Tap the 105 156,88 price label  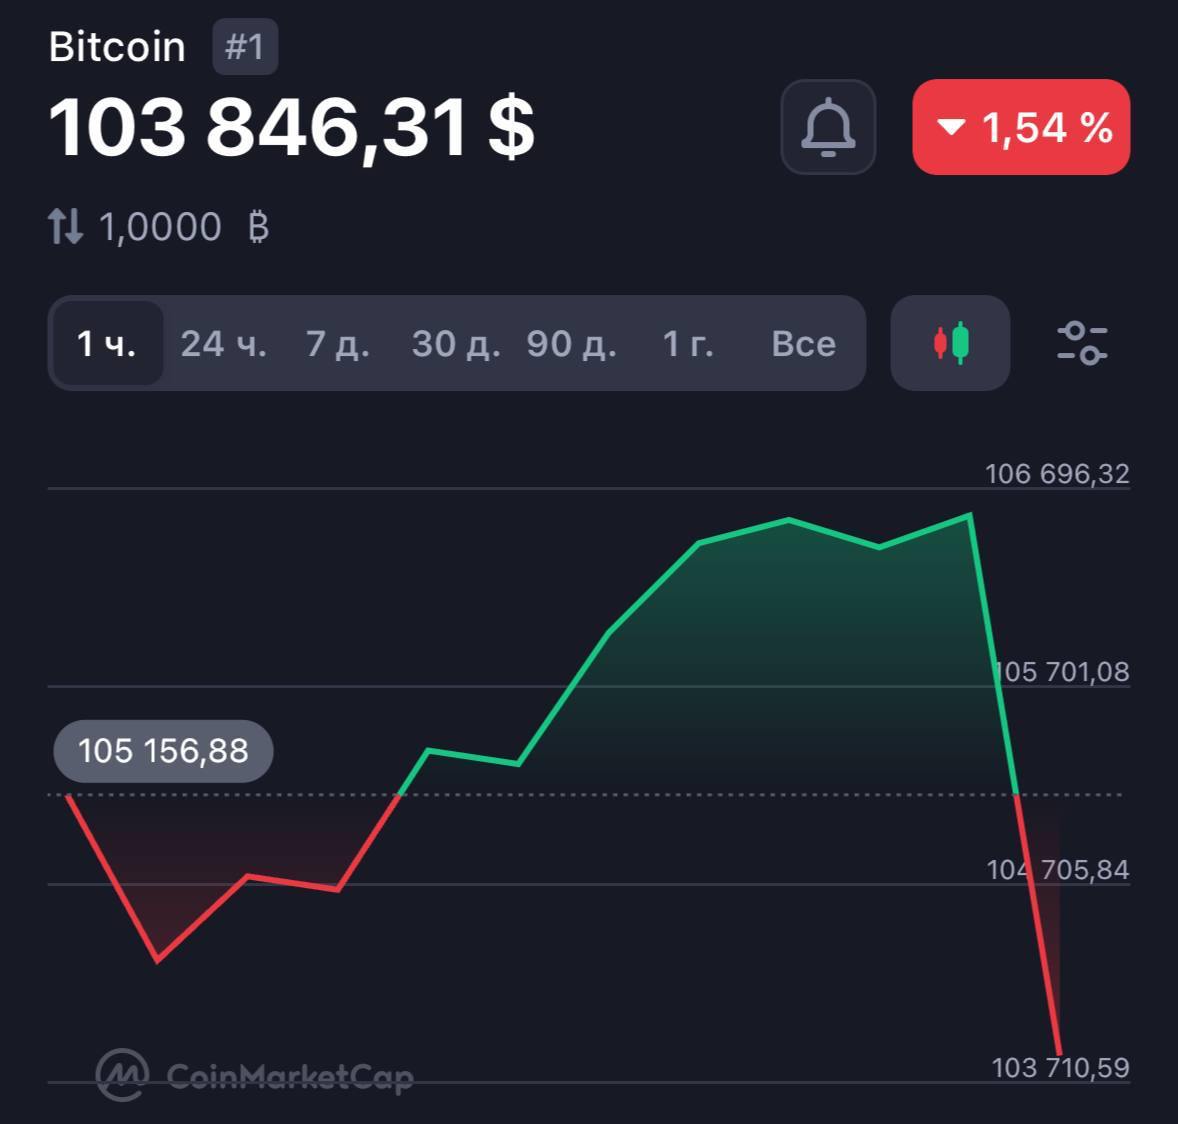(x=163, y=750)
